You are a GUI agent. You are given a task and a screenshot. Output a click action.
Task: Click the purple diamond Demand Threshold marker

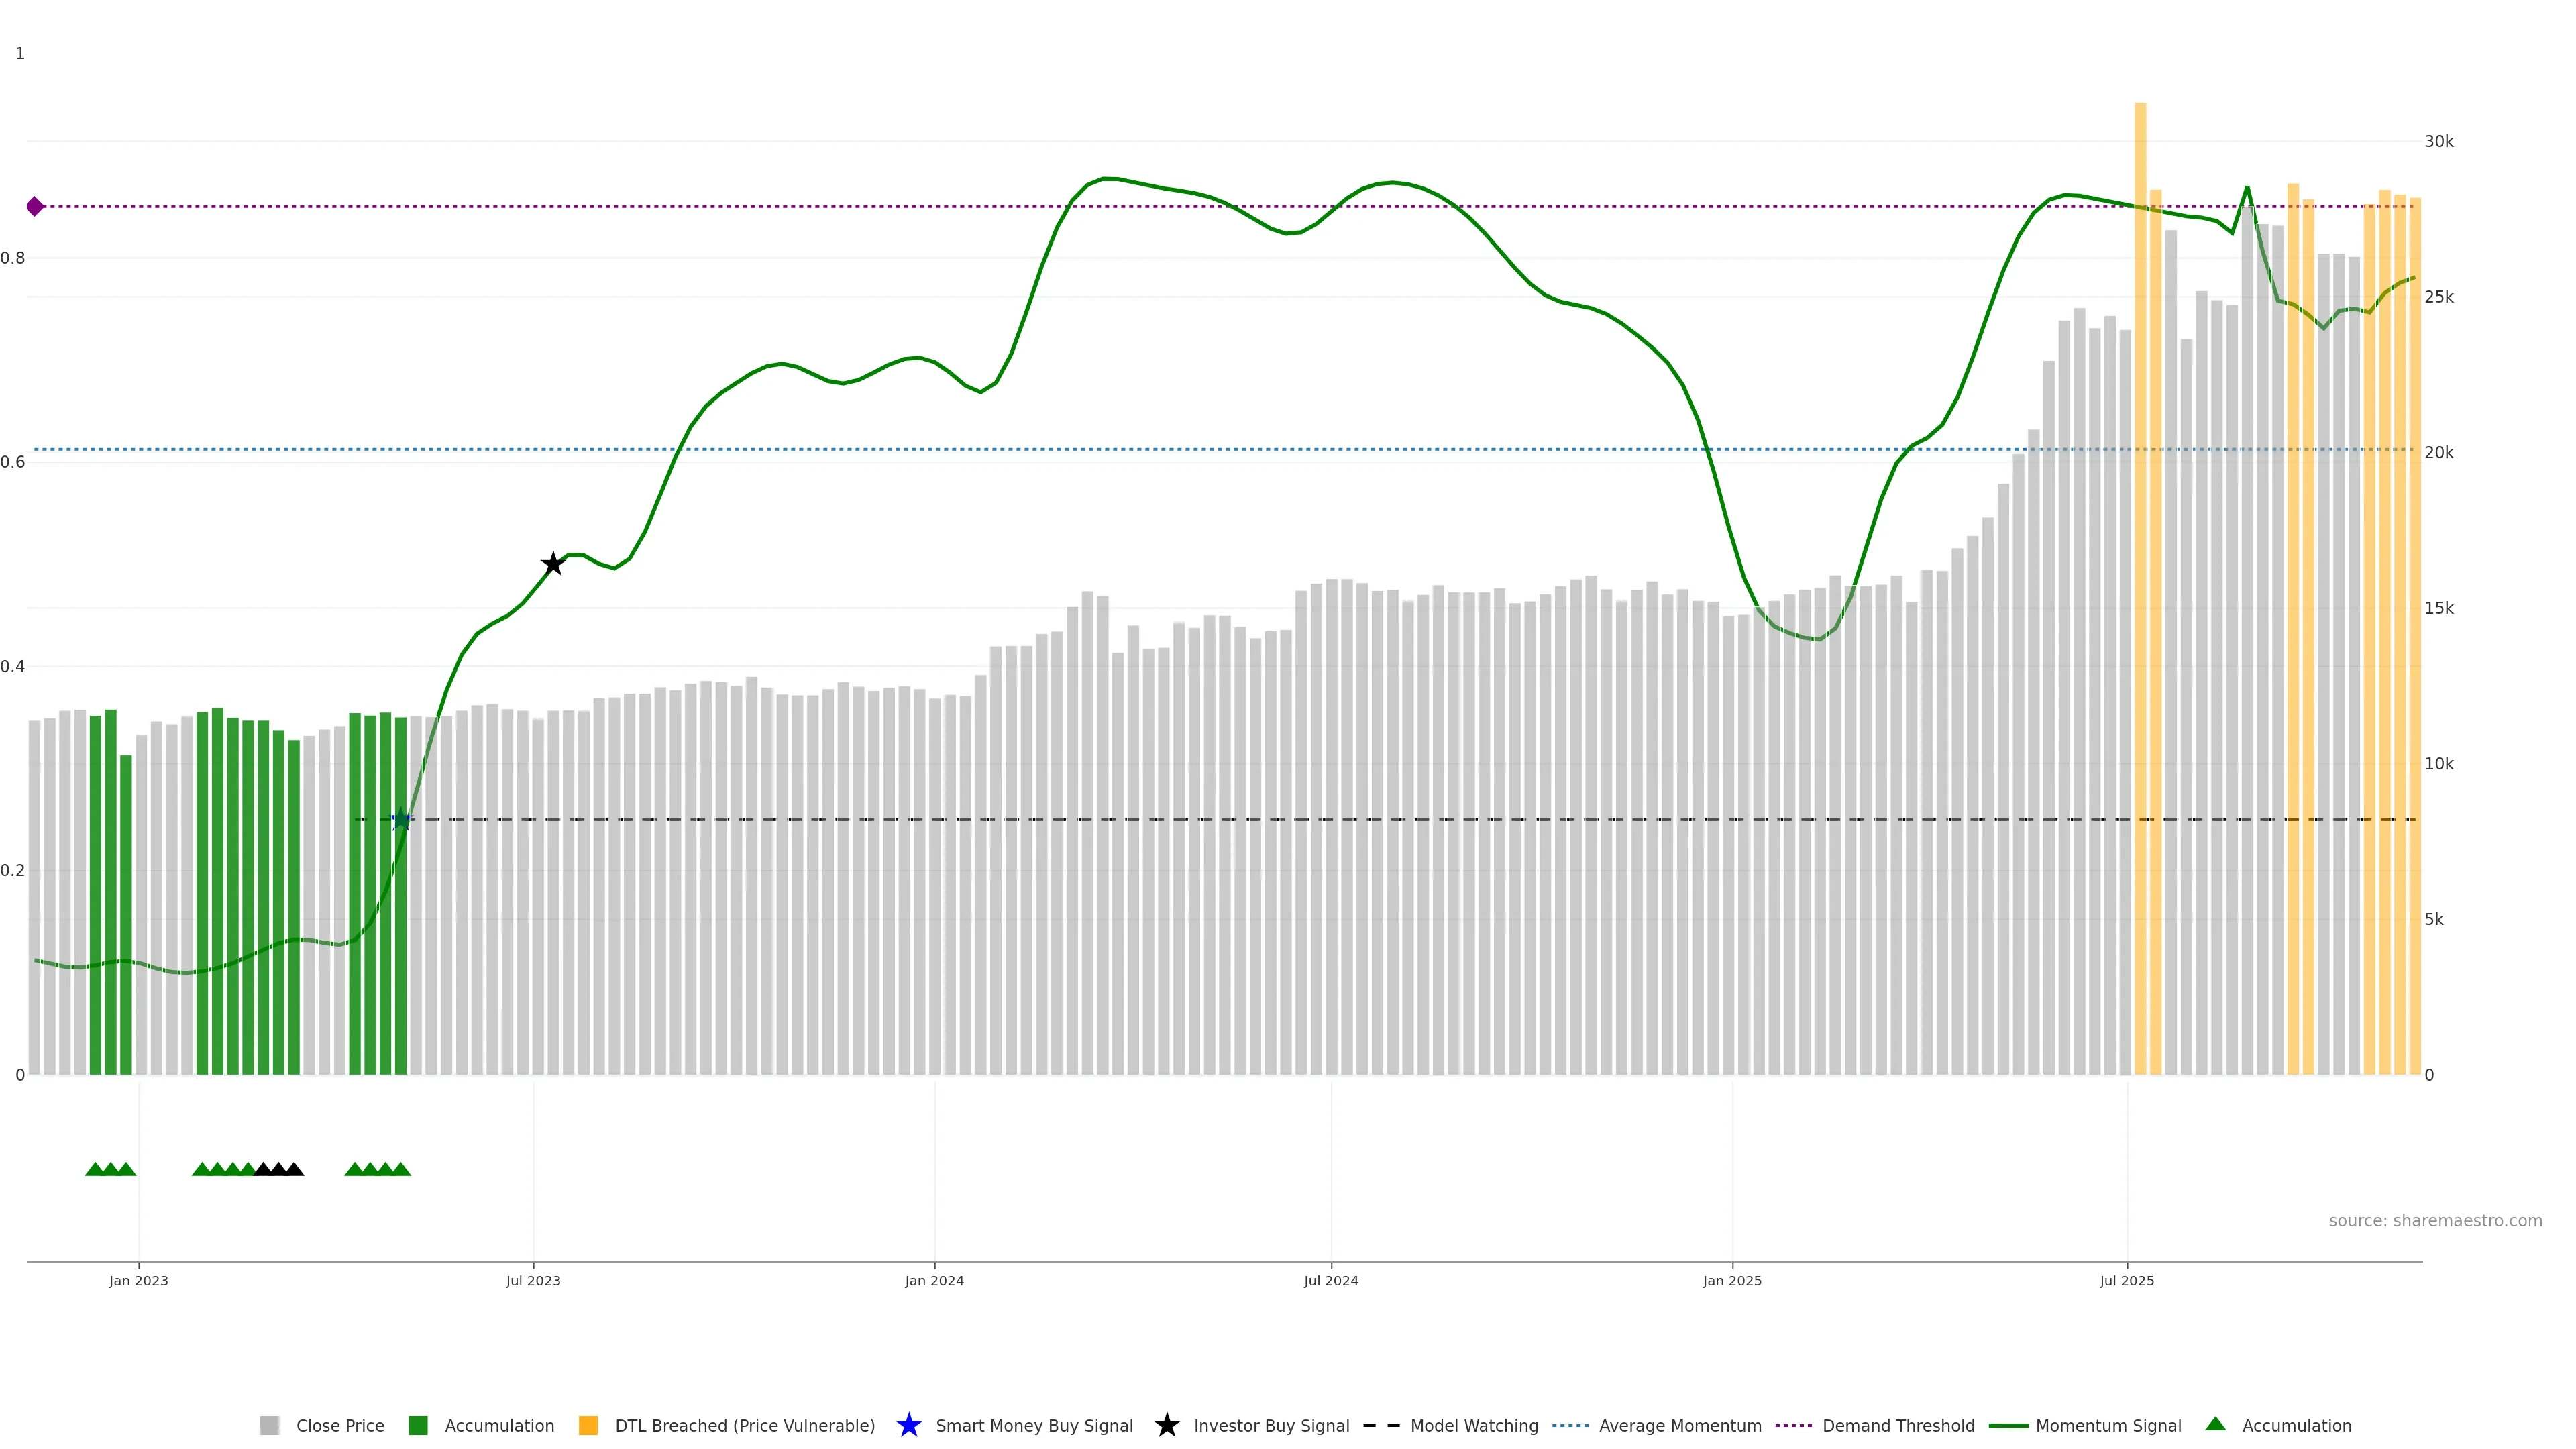point(35,206)
